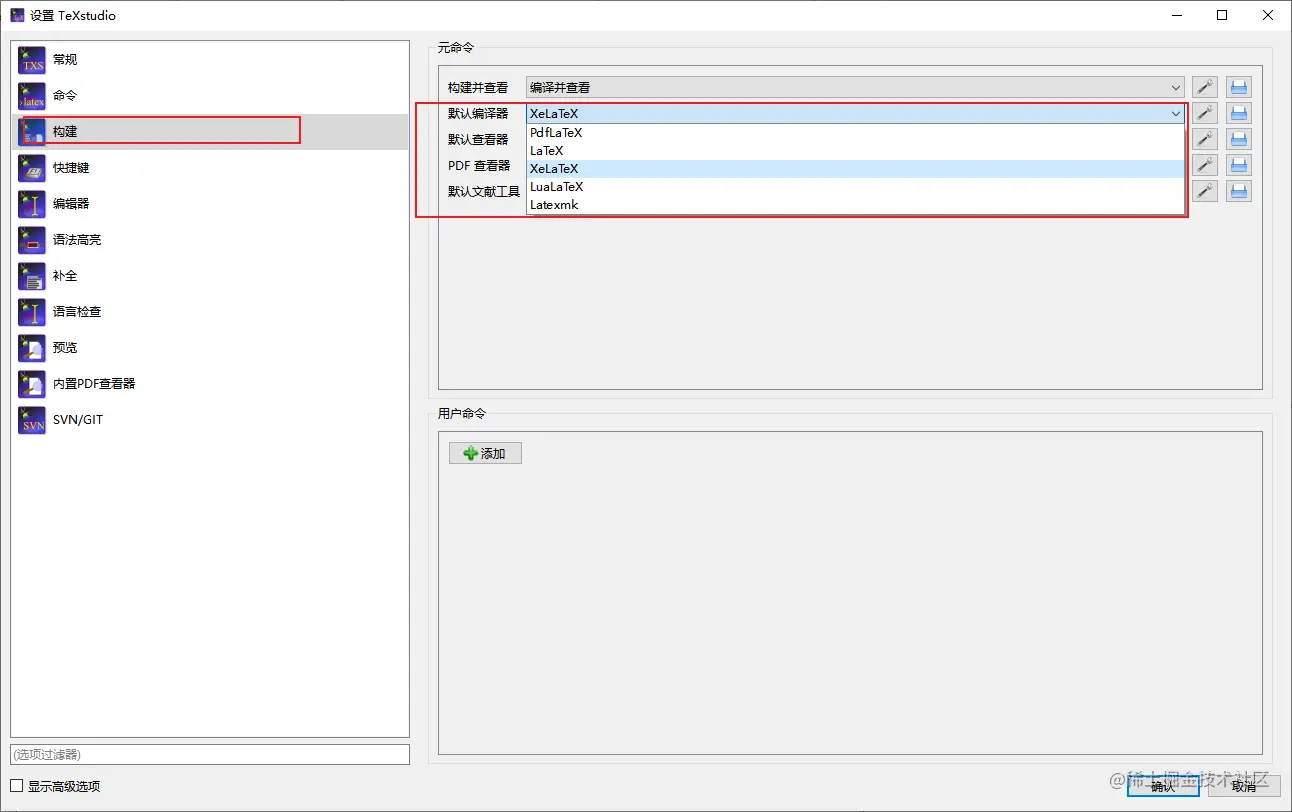The width and height of the screenshot is (1292, 812).
Task: Pick LuaLaTeX from compiler list
Action: pos(855,187)
